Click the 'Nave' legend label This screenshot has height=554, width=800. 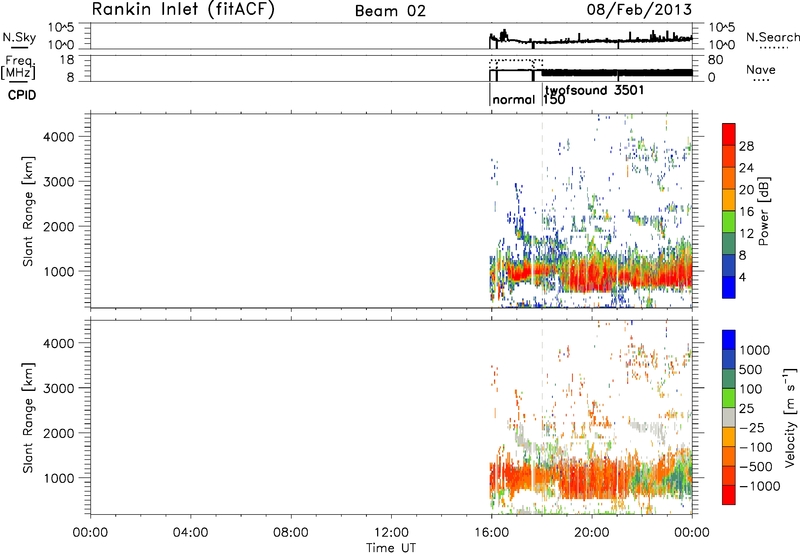click(x=760, y=69)
